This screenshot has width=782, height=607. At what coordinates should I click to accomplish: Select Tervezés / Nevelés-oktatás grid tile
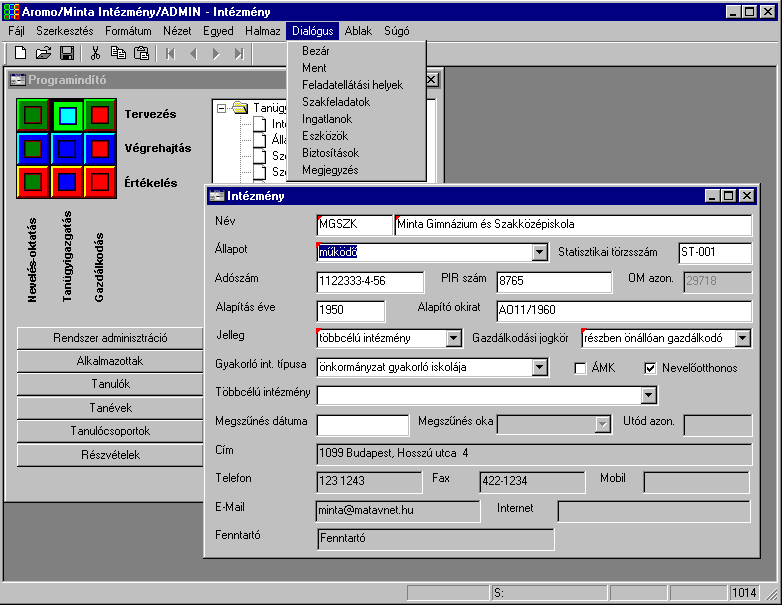[33, 115]
